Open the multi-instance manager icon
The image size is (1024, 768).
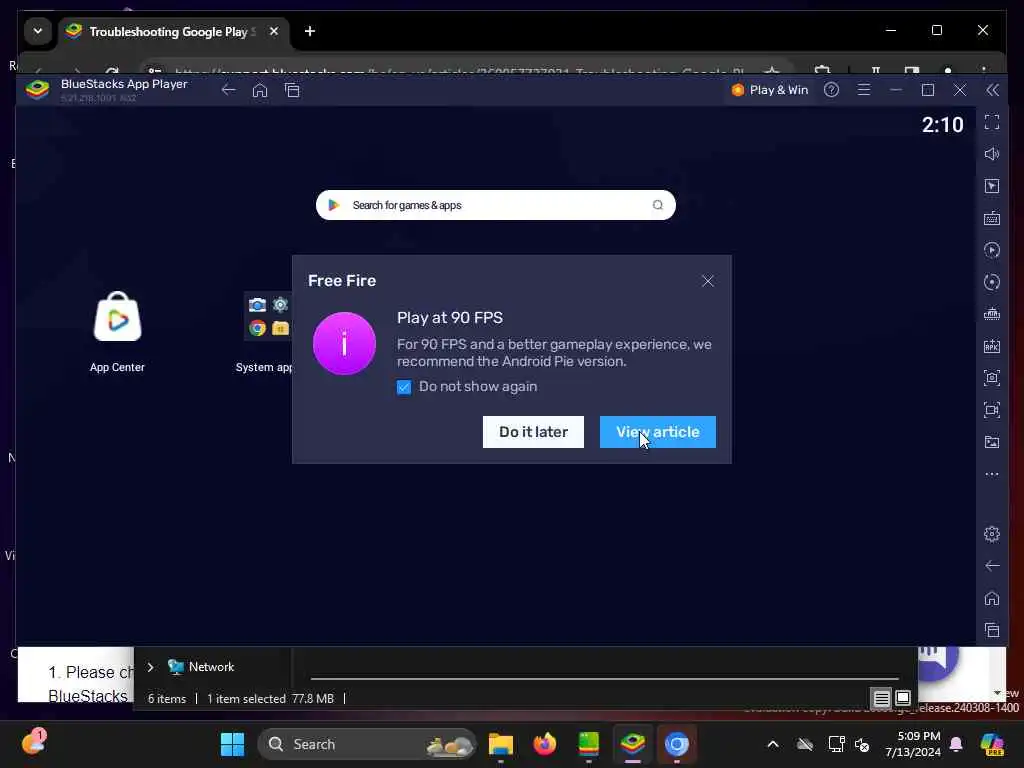click(992, 314)
